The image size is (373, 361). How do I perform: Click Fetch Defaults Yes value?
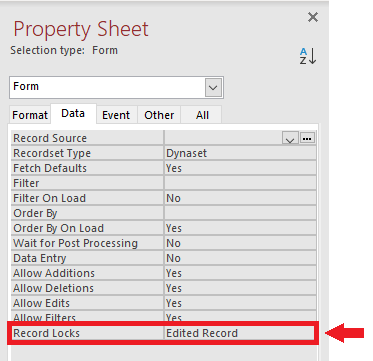click(240, 168)
